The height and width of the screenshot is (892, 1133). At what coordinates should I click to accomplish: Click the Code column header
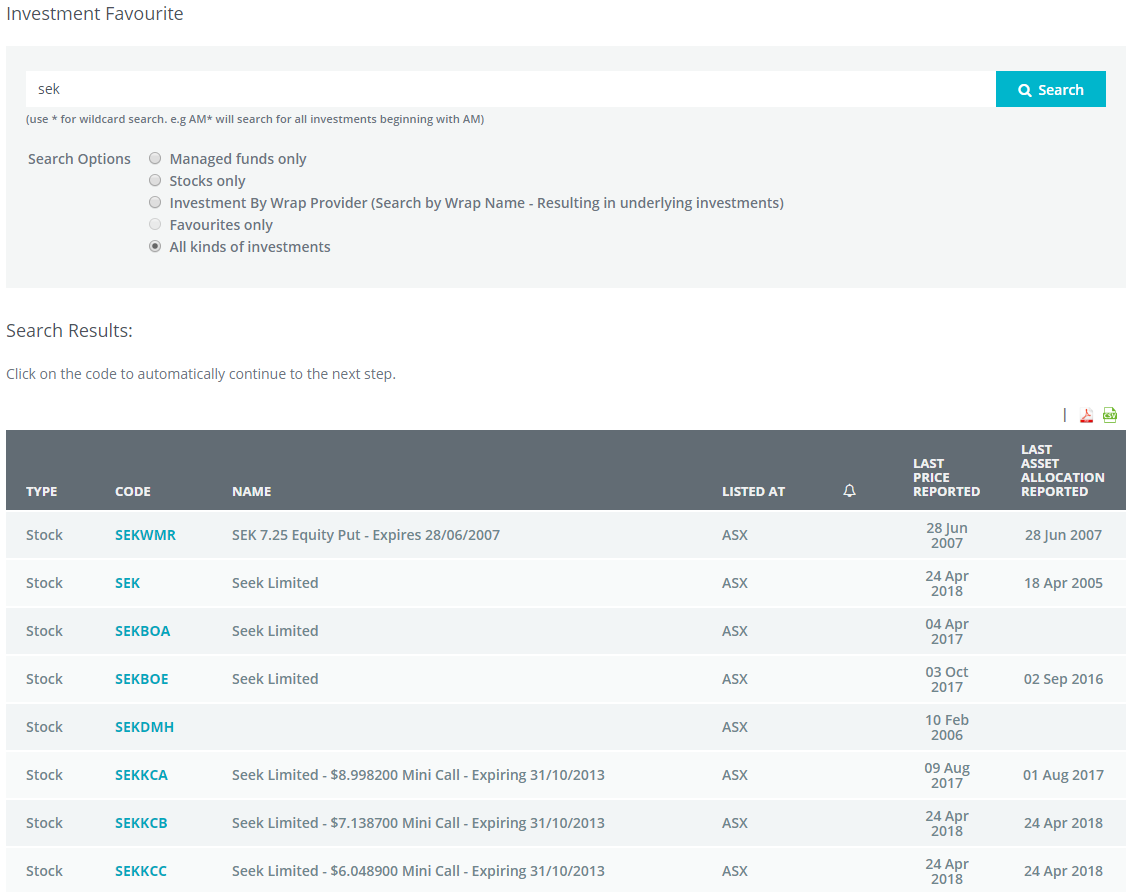133,491
